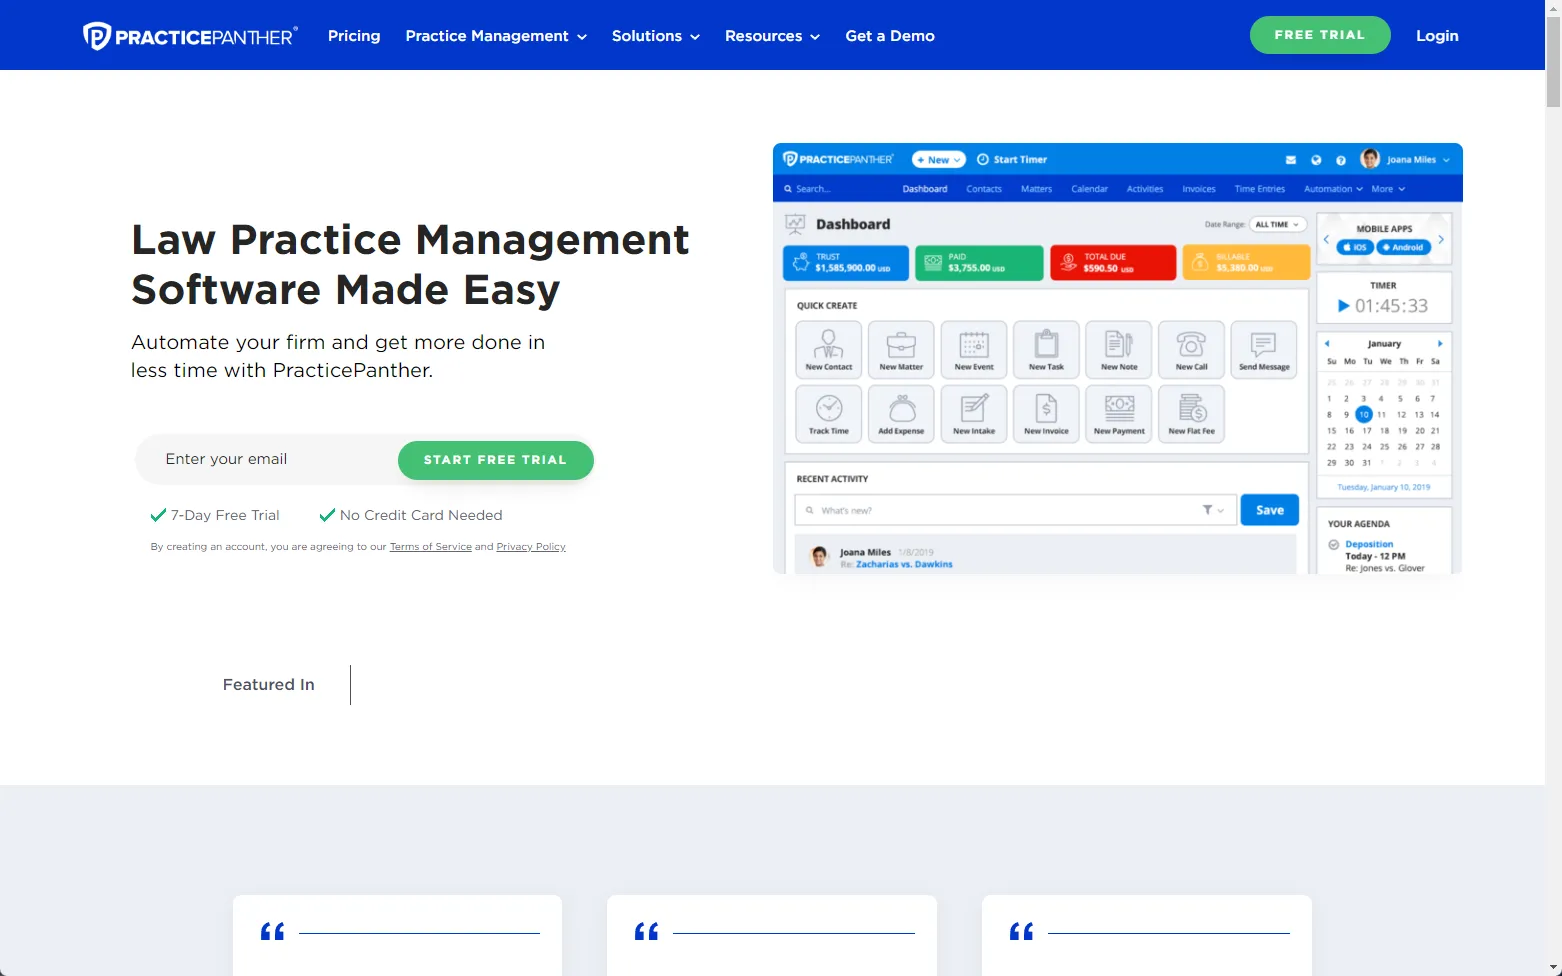1562x976 pixels.
Task: Select highlighted date 10 in the calendar
Action: [1364, 414]
